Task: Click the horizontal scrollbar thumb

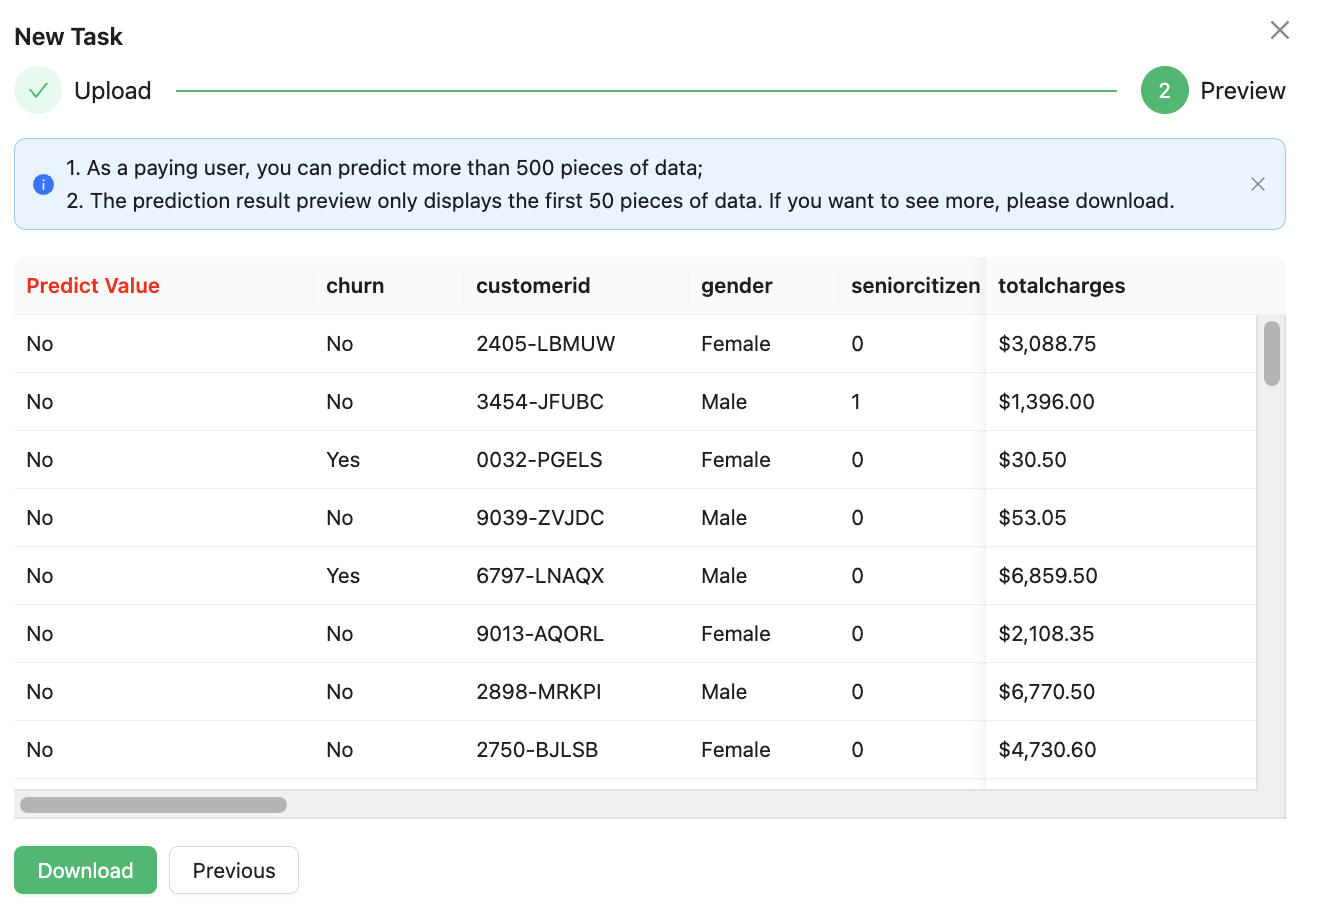Action: tap(153, 805)
